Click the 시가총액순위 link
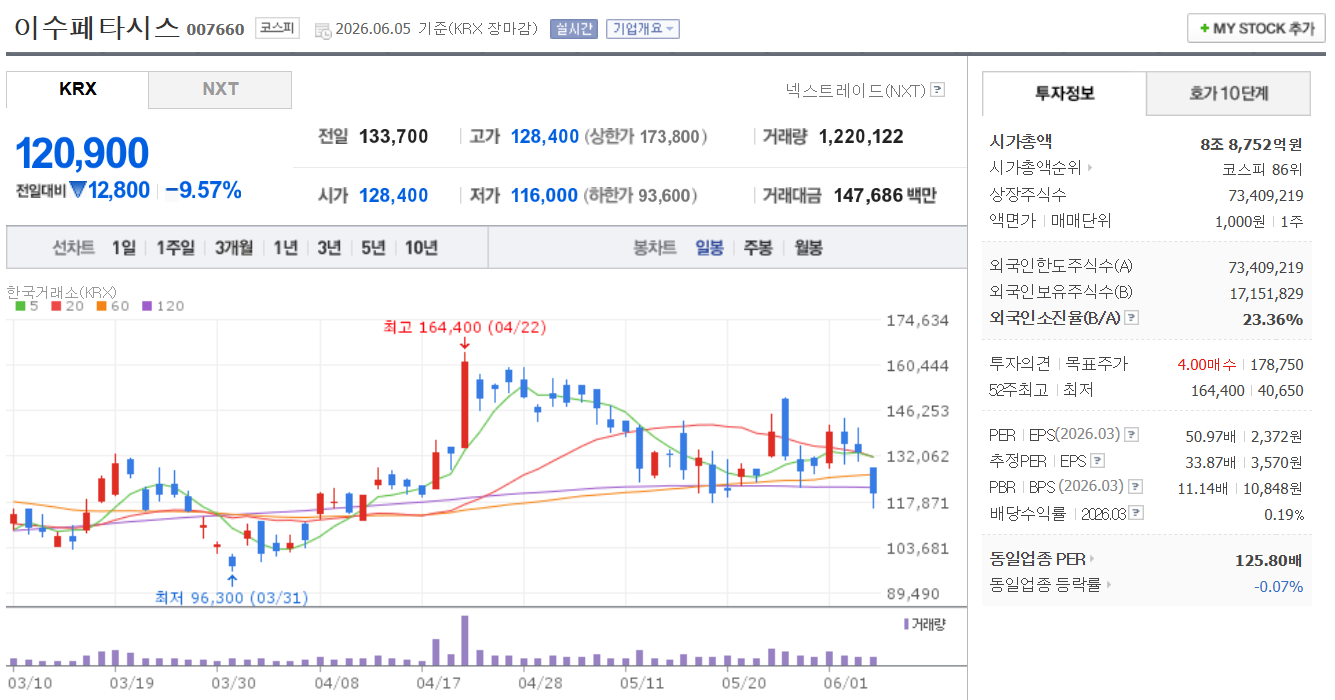 (1036, 169)
